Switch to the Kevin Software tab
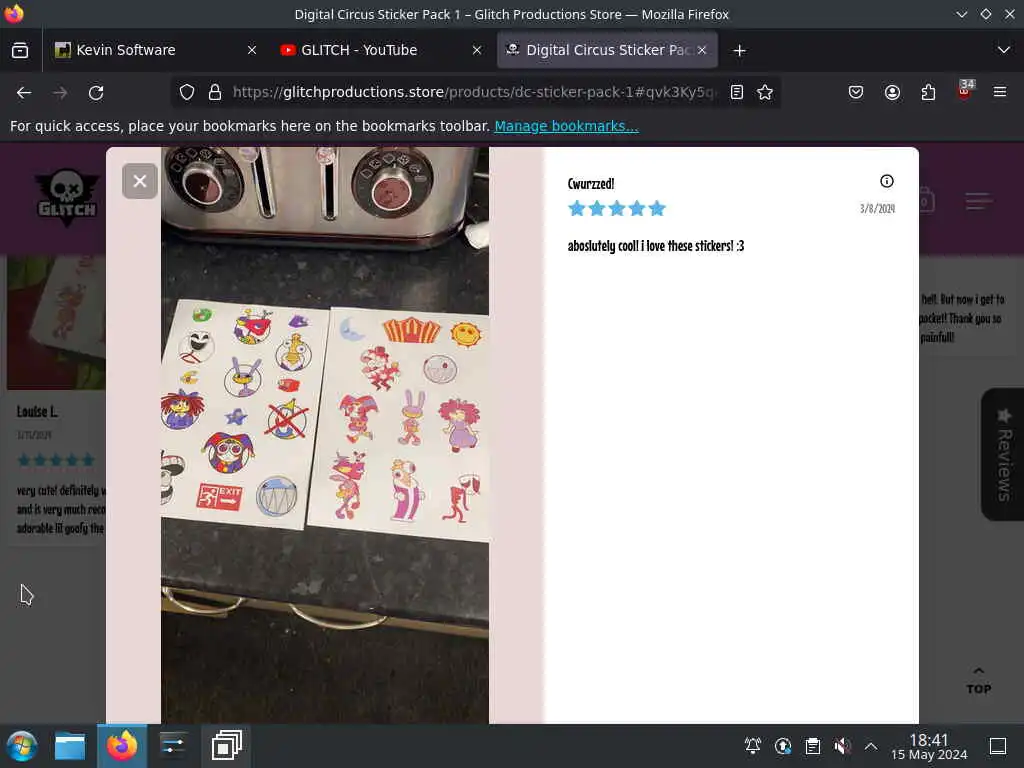Screen dimensions: 1024x768 [155, 50]
